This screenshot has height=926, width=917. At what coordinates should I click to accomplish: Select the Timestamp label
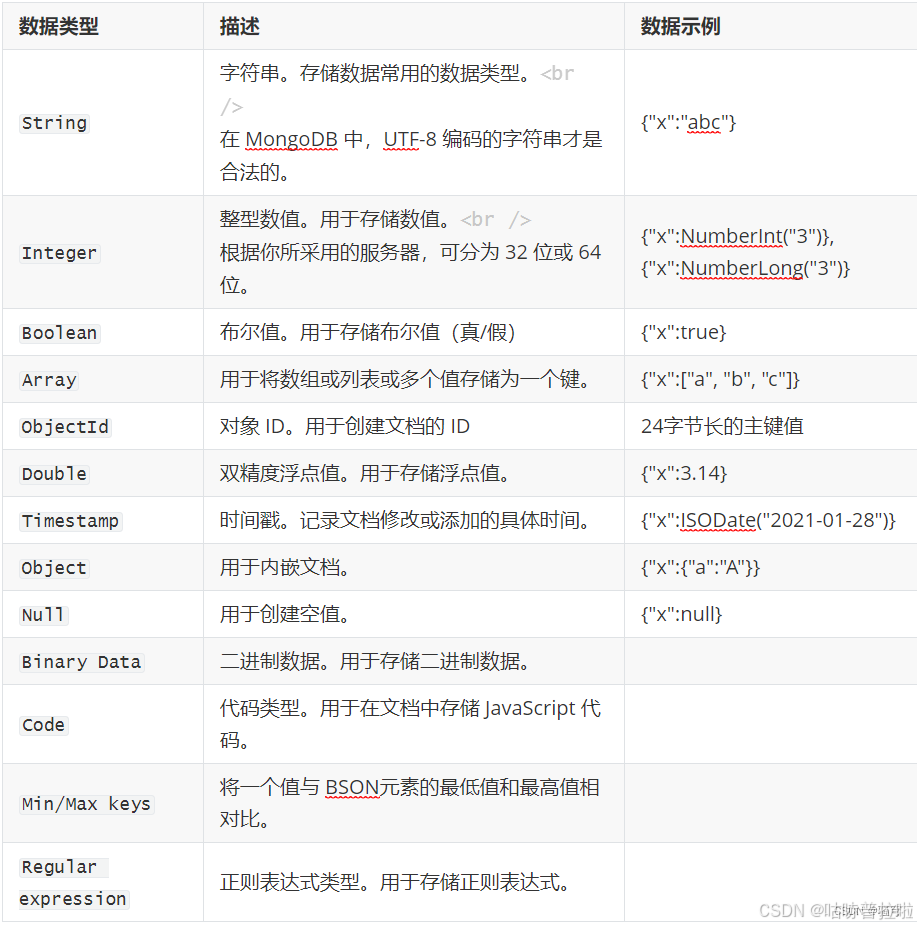tap(70, 520)
